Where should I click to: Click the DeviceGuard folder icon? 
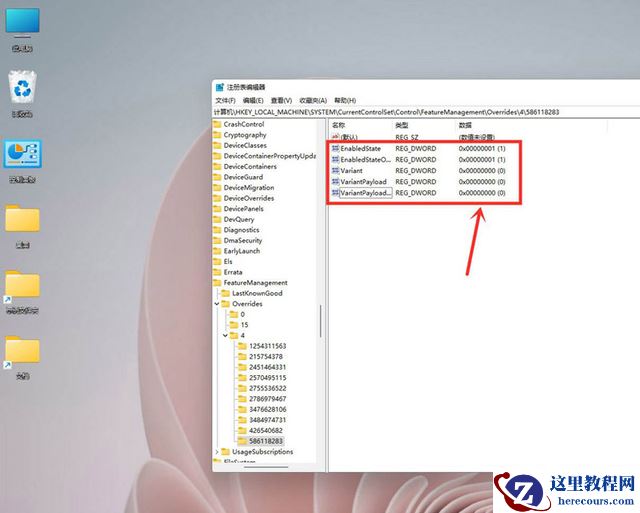pos(217,177)
